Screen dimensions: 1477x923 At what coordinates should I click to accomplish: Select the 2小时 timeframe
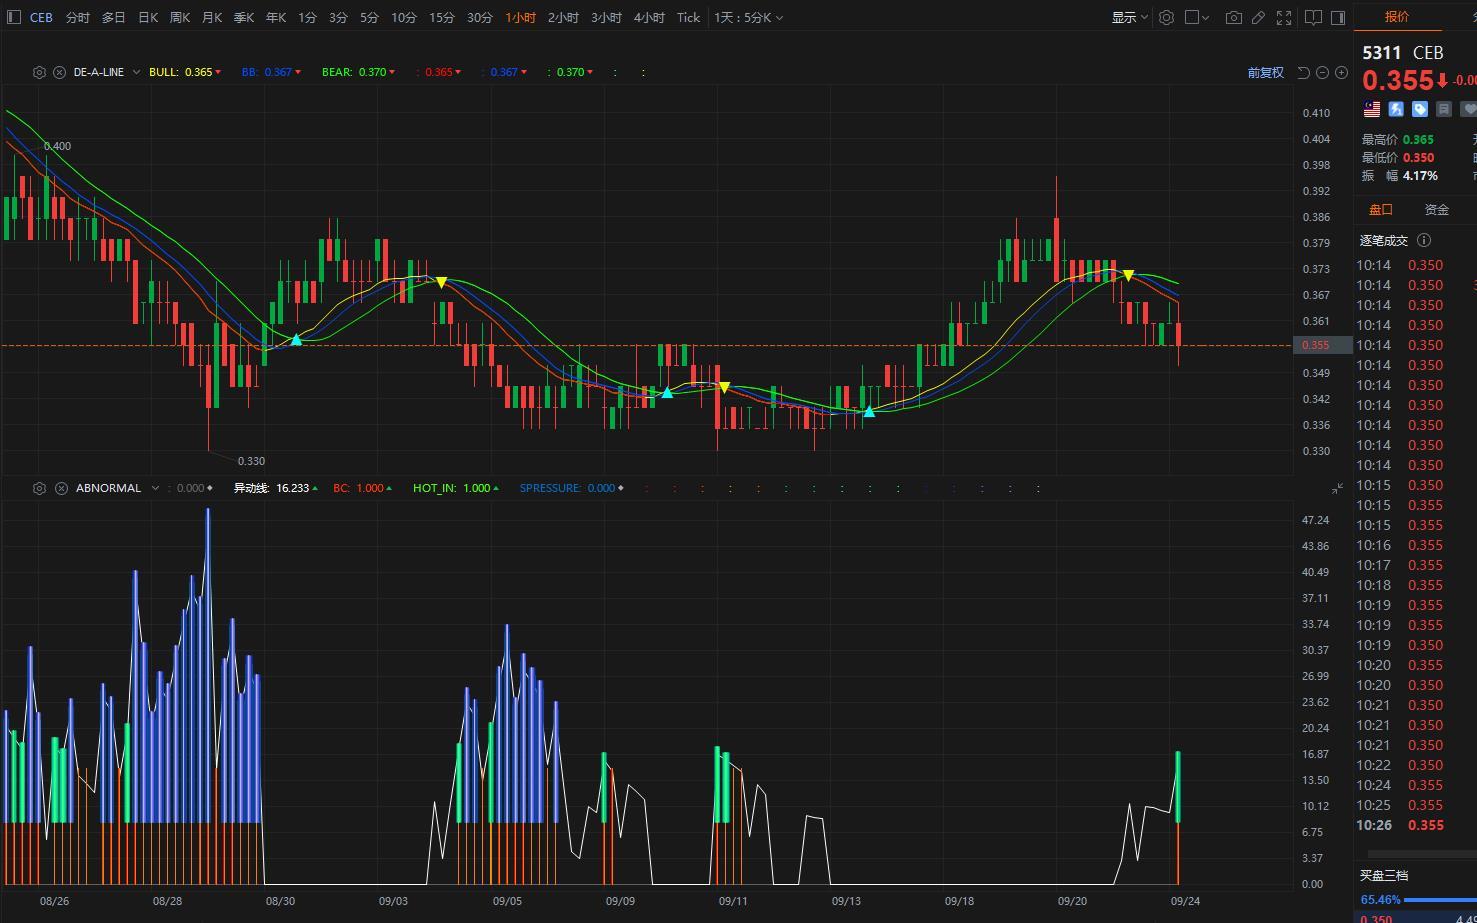coord(563,17)
